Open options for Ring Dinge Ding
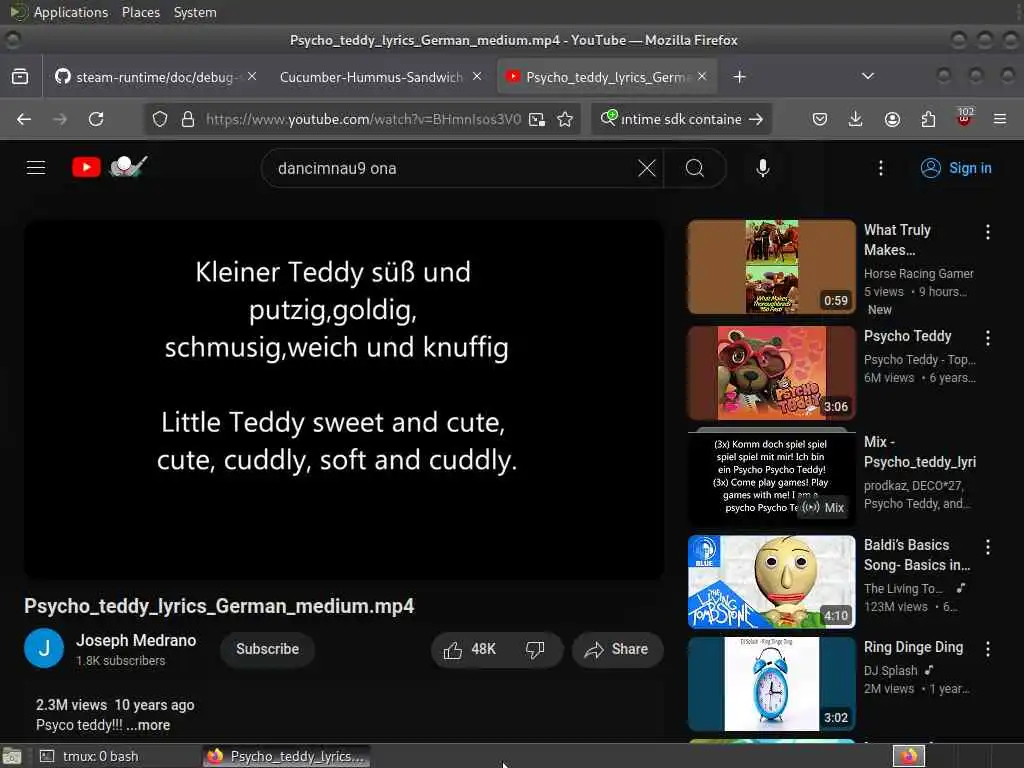Viewport: 1024px width, 768px height. (x=987, y=648)
